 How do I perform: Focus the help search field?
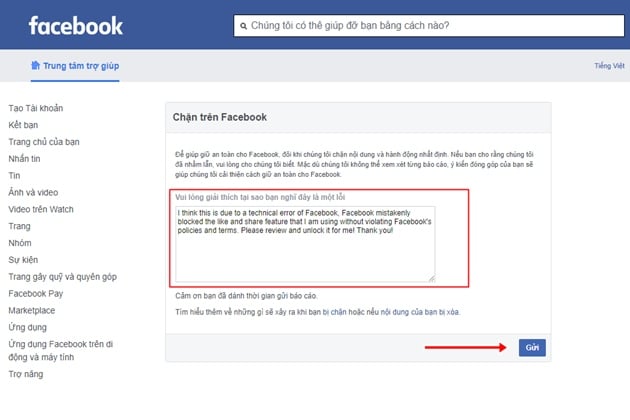point(429,26)
